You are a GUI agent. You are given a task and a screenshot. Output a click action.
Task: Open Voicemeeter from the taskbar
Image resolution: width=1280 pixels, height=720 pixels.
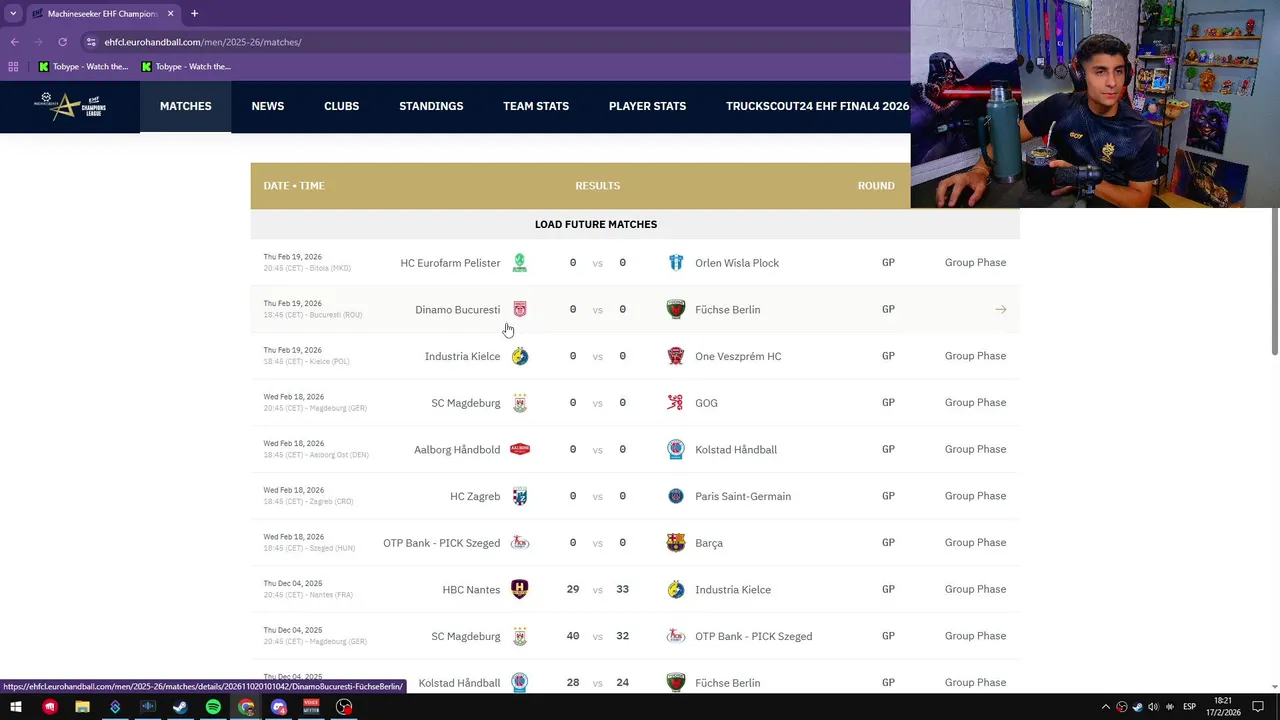[x=311, y=707]
